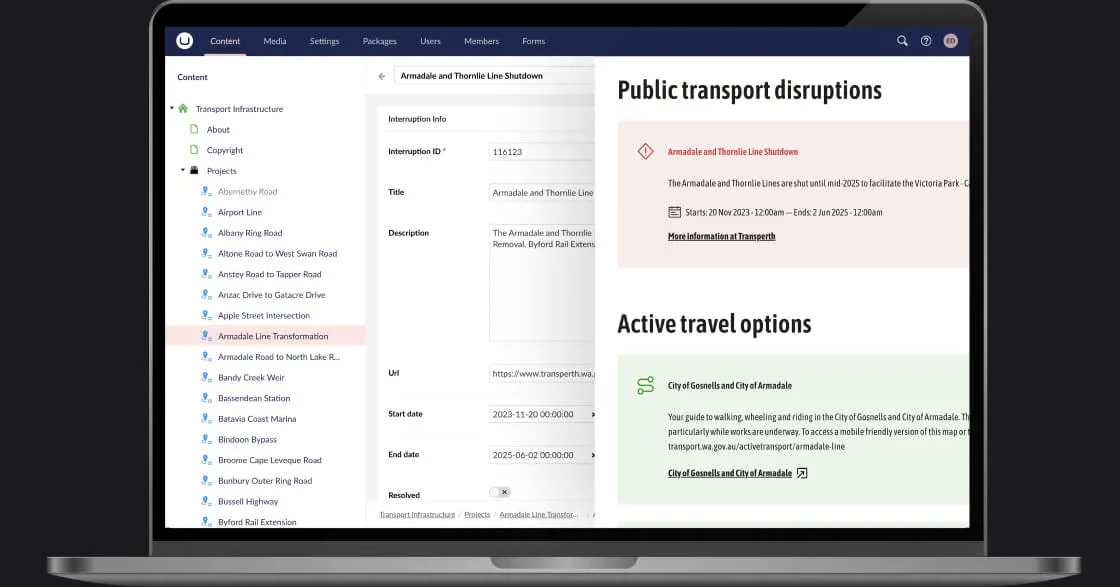The height and width of the screenshot is (587, 1120).
Task: Click the green route icon for active travel
Action: pos(645,386)
